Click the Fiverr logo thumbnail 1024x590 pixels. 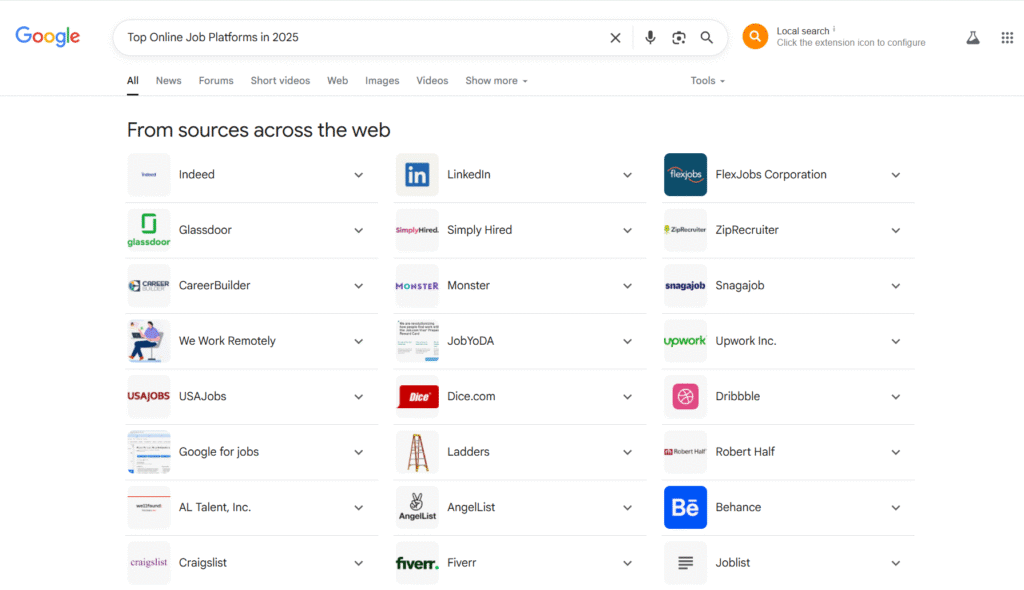[417, 563]
